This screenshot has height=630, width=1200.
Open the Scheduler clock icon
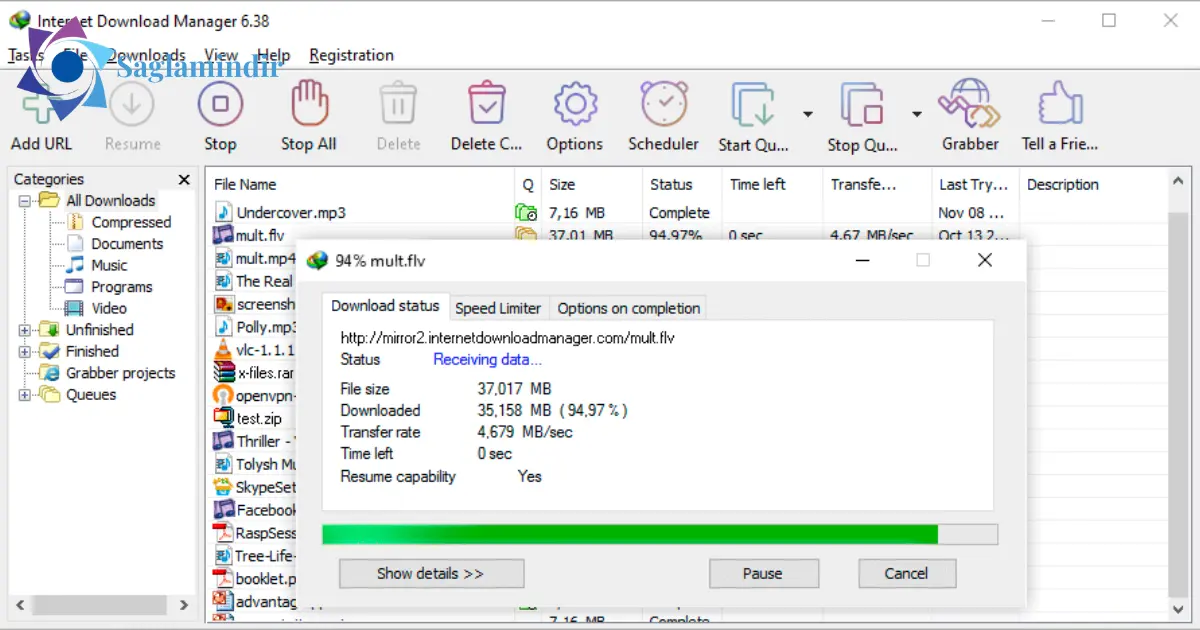(663, 103)
